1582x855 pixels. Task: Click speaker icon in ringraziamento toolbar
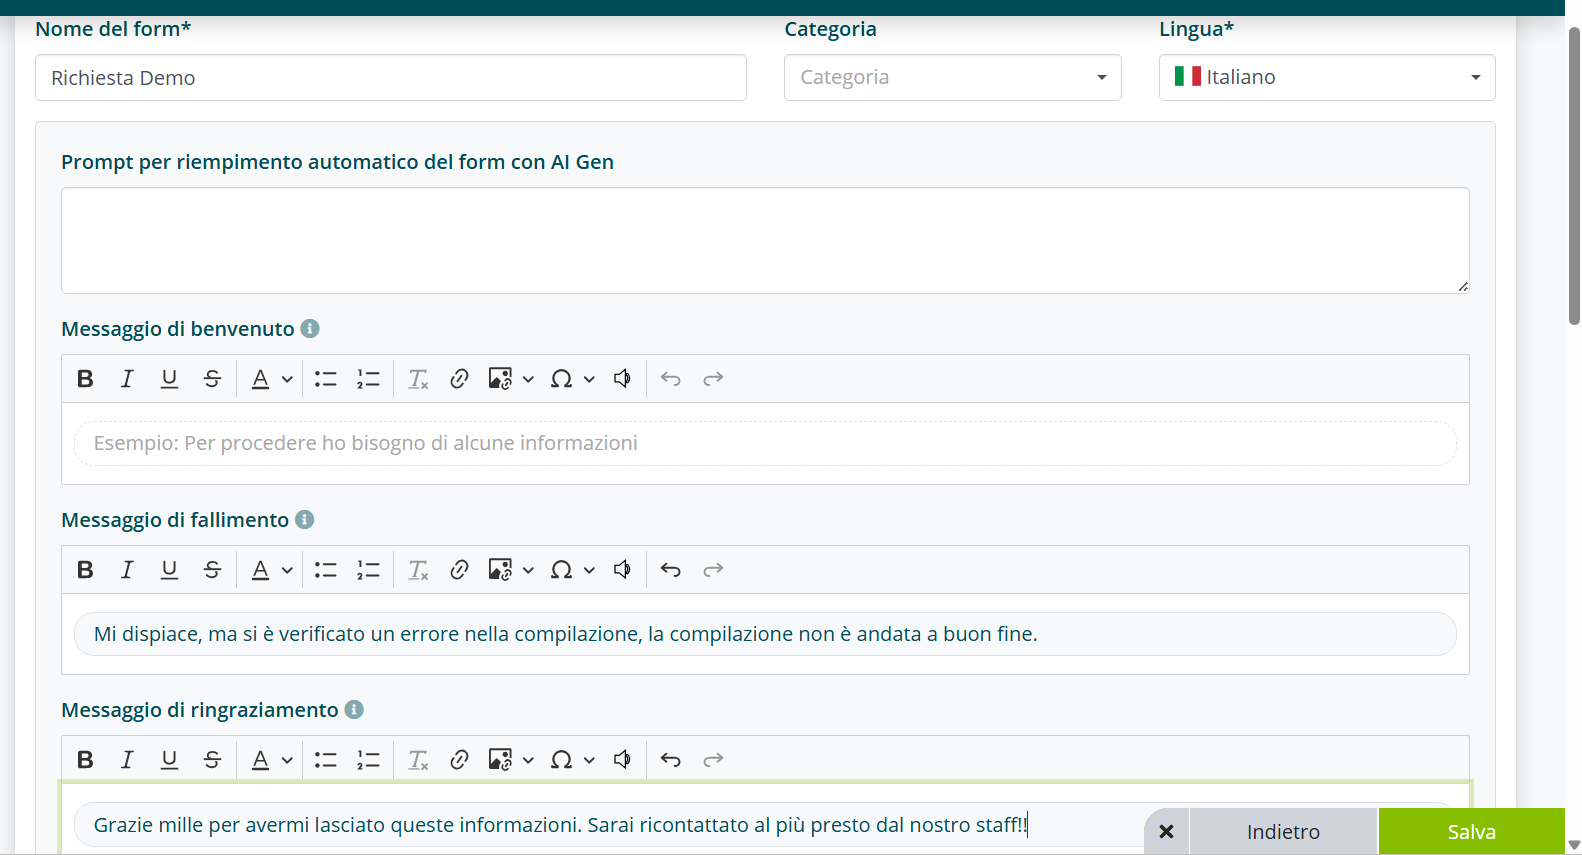pyautogui.click(x=622, y=760)
